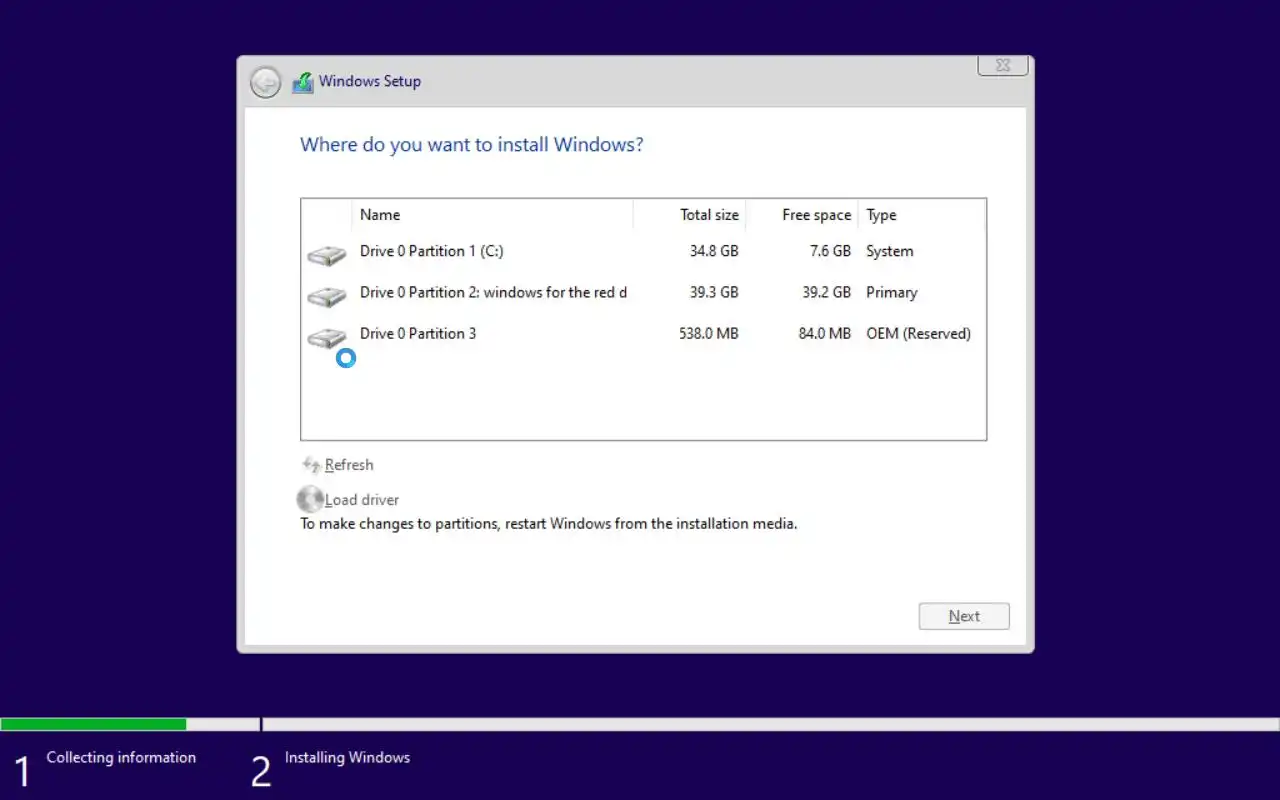Select Drive 0 Partition 3 row
This screenshot has height=800, width=1280.
tap(643, 334)
